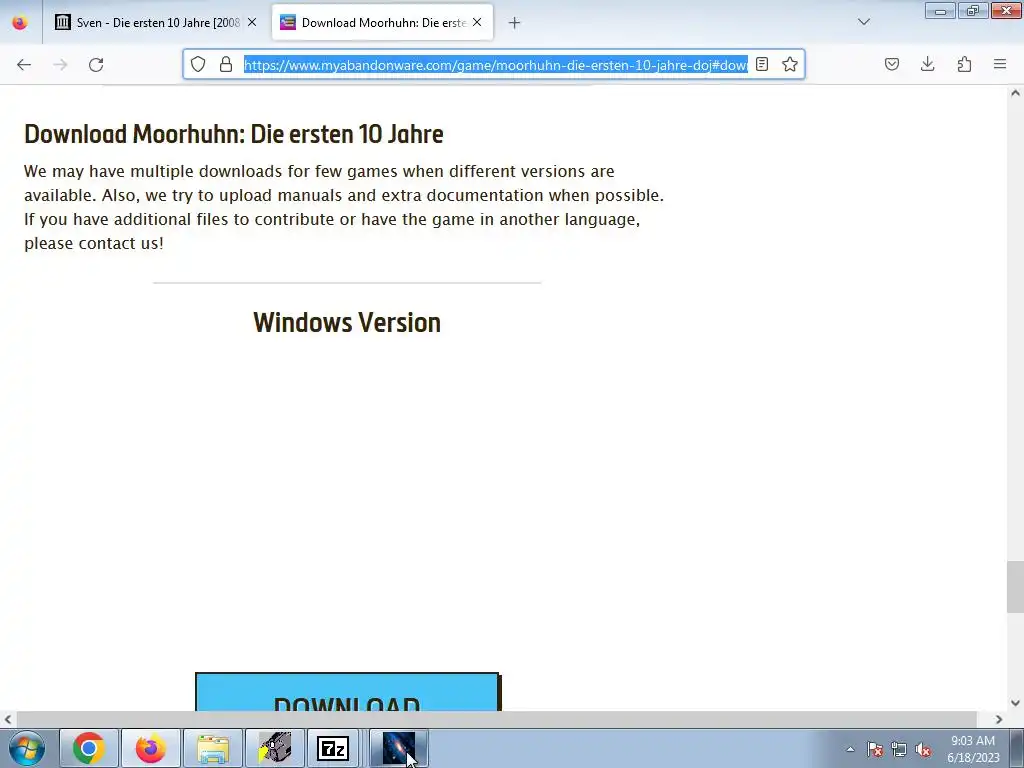This screenshot has height=768, width=1024.
Task: Show hidden system tray icons
Action: 850,749
